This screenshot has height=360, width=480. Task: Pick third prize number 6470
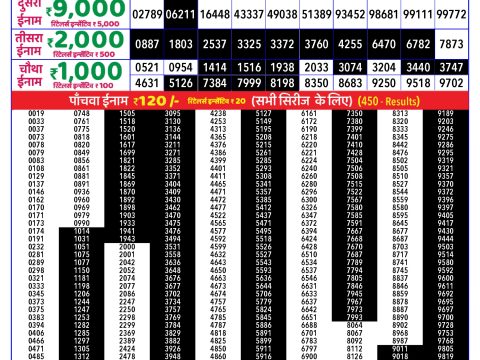click(x=384, y=44)
